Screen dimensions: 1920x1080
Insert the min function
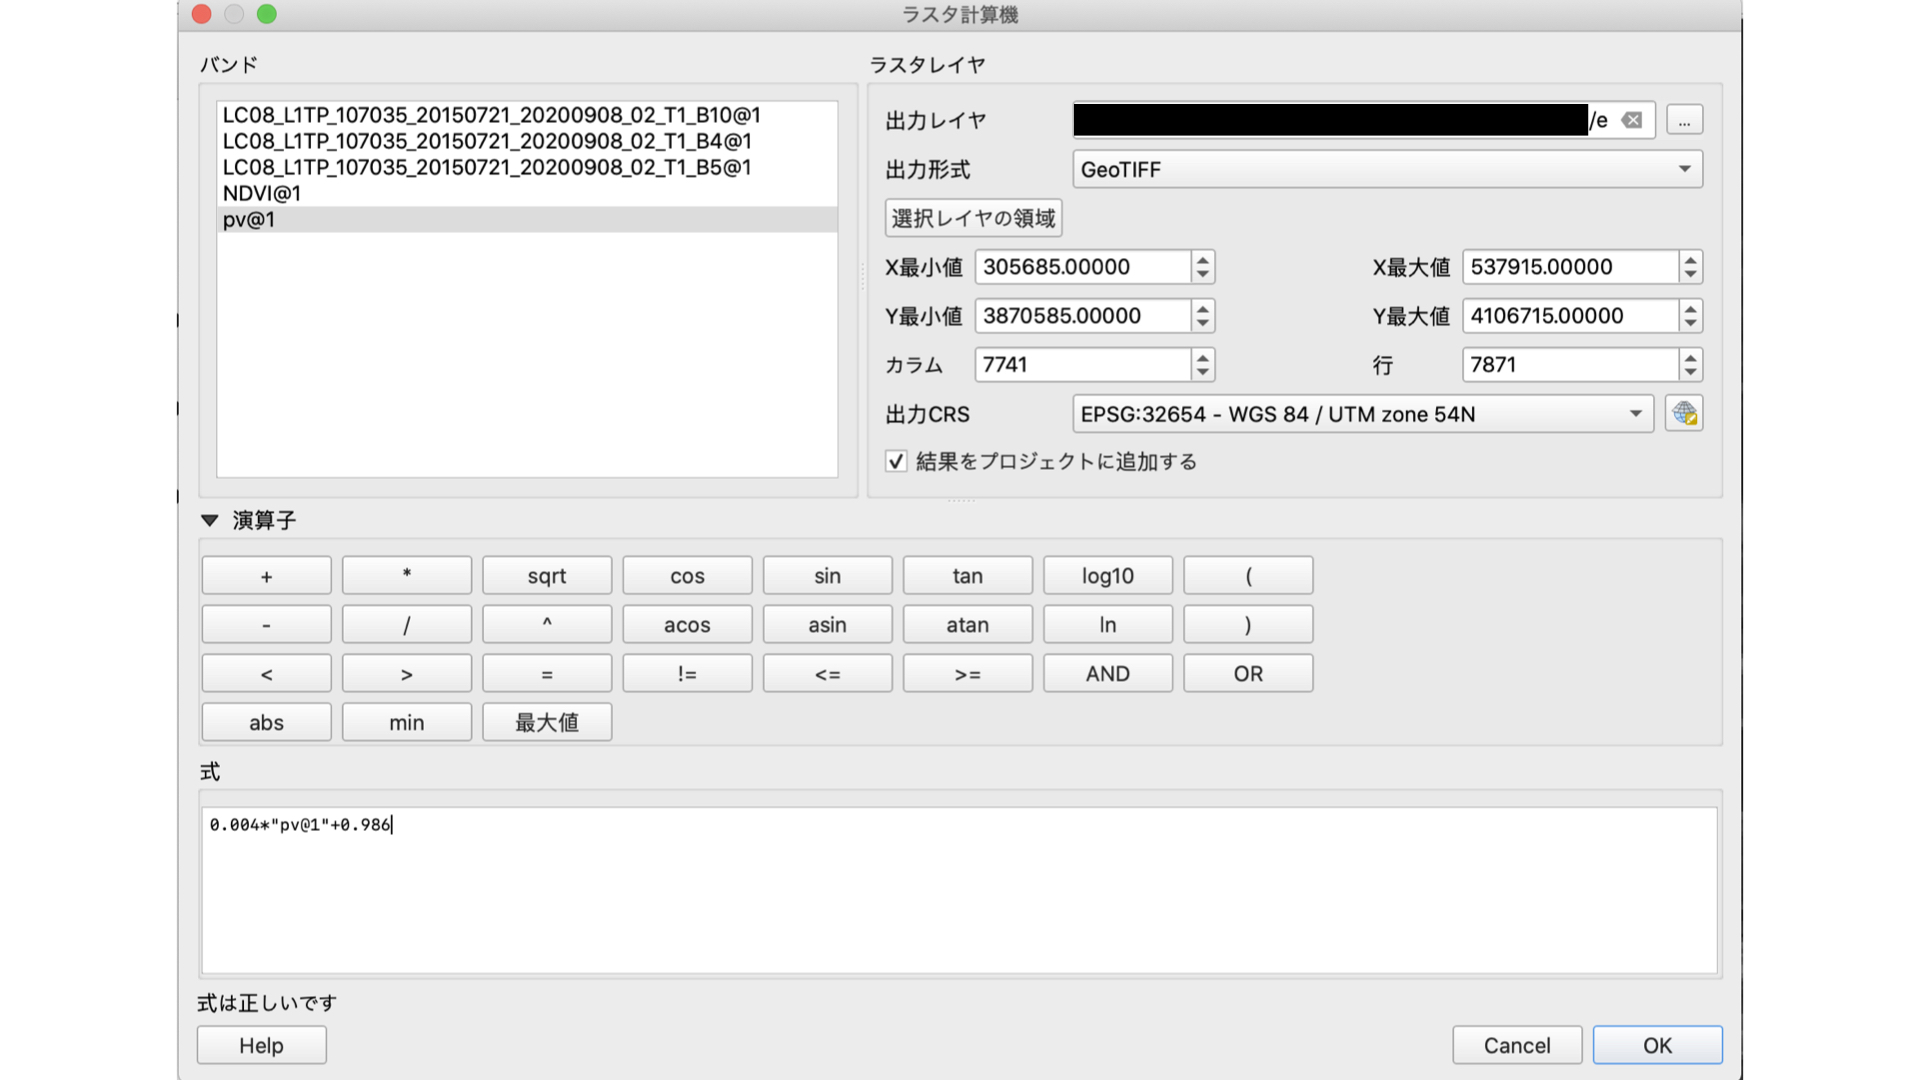coord(407,723)
